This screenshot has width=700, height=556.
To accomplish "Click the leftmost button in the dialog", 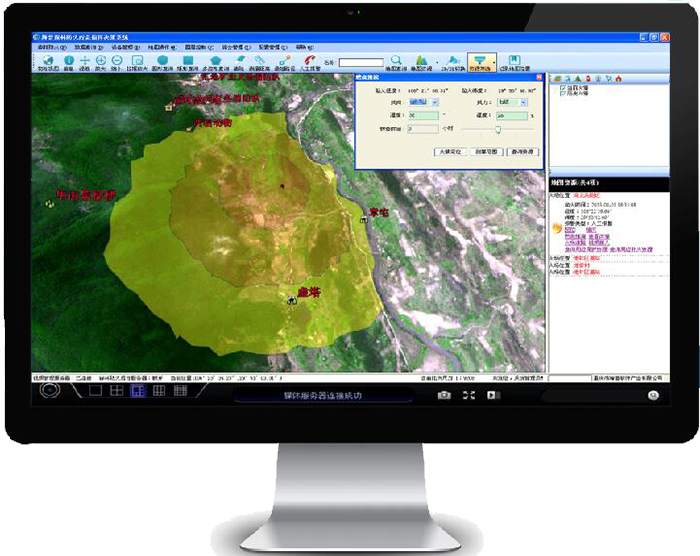I will [x=450, y=152].
